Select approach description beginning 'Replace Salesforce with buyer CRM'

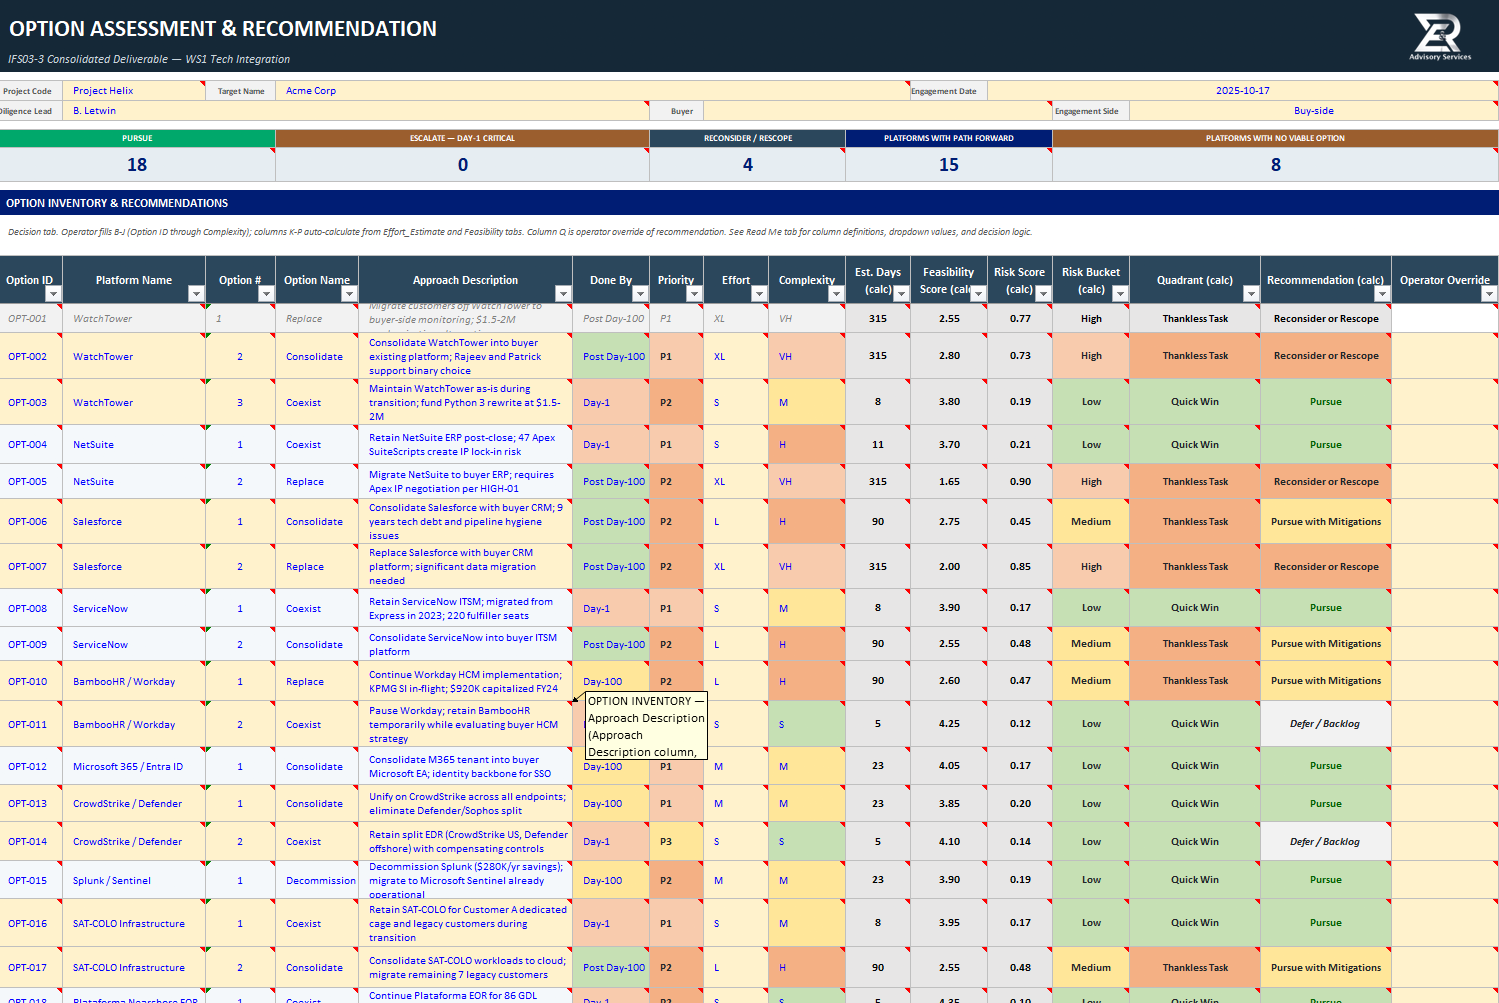[465, 566]
